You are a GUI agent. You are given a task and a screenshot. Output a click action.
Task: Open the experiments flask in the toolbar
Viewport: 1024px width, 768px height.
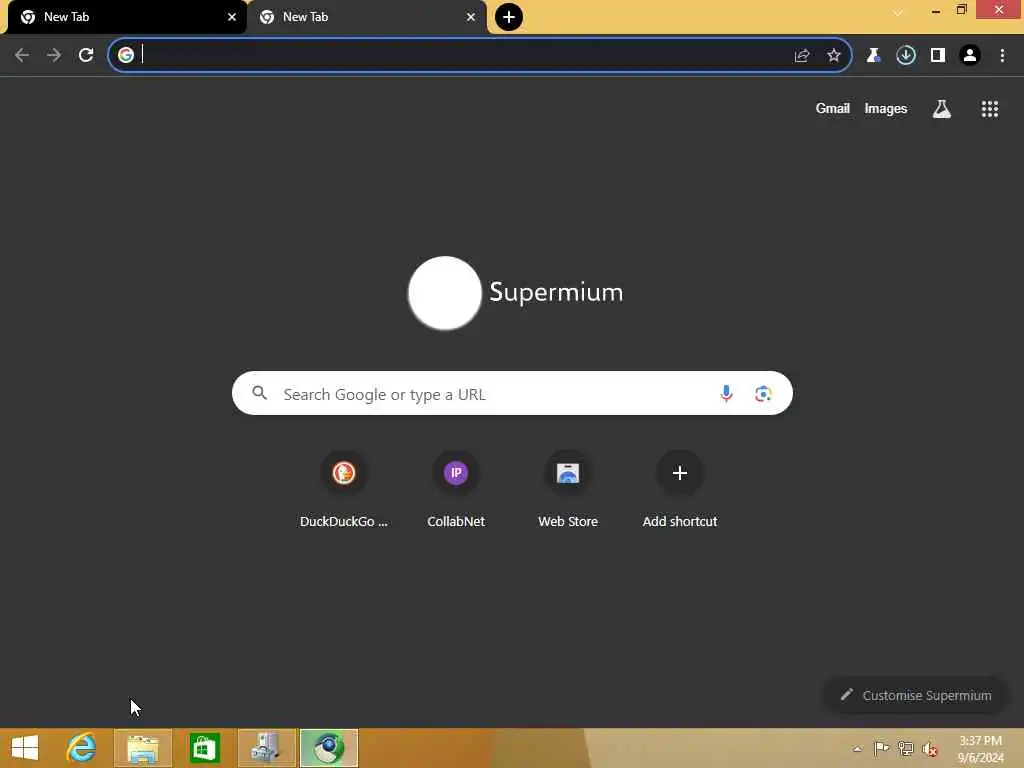coord(873,56)
